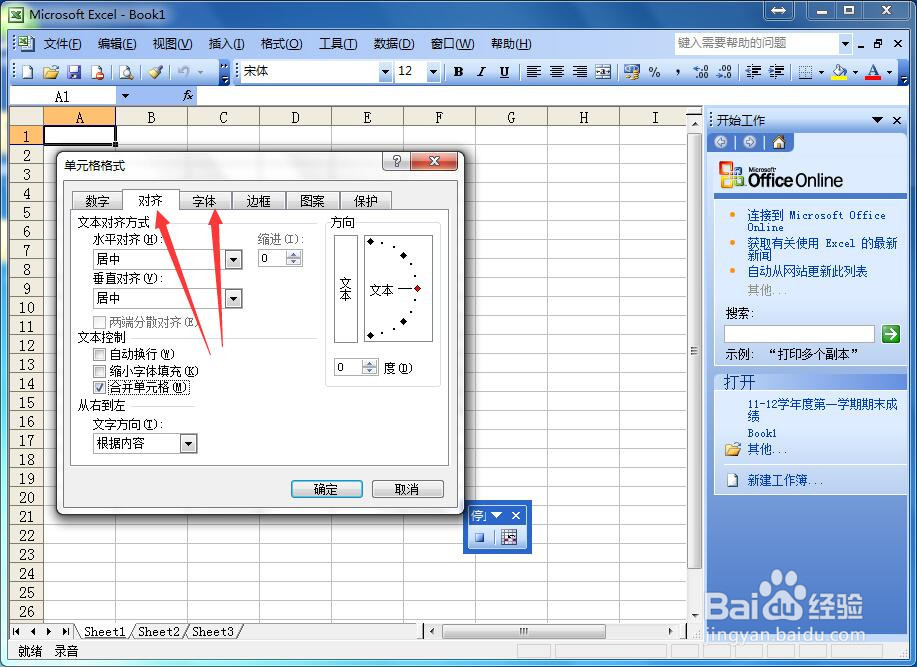This screenshot has height=667, width=917.
Task: Select the Format Painter brush icon
Action: click(x=155, y=72)
